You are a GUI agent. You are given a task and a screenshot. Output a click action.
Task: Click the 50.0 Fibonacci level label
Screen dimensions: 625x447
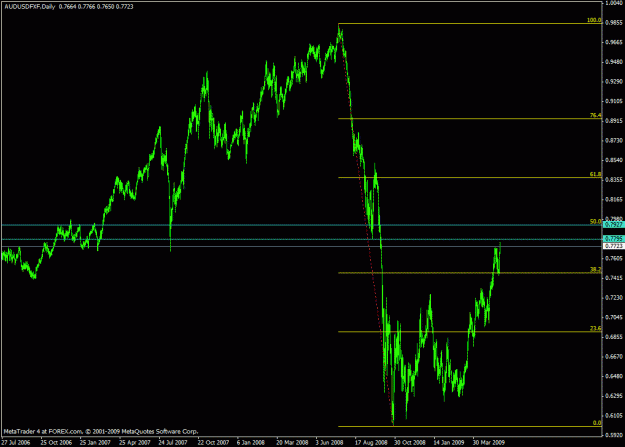(x=596, y=222)
